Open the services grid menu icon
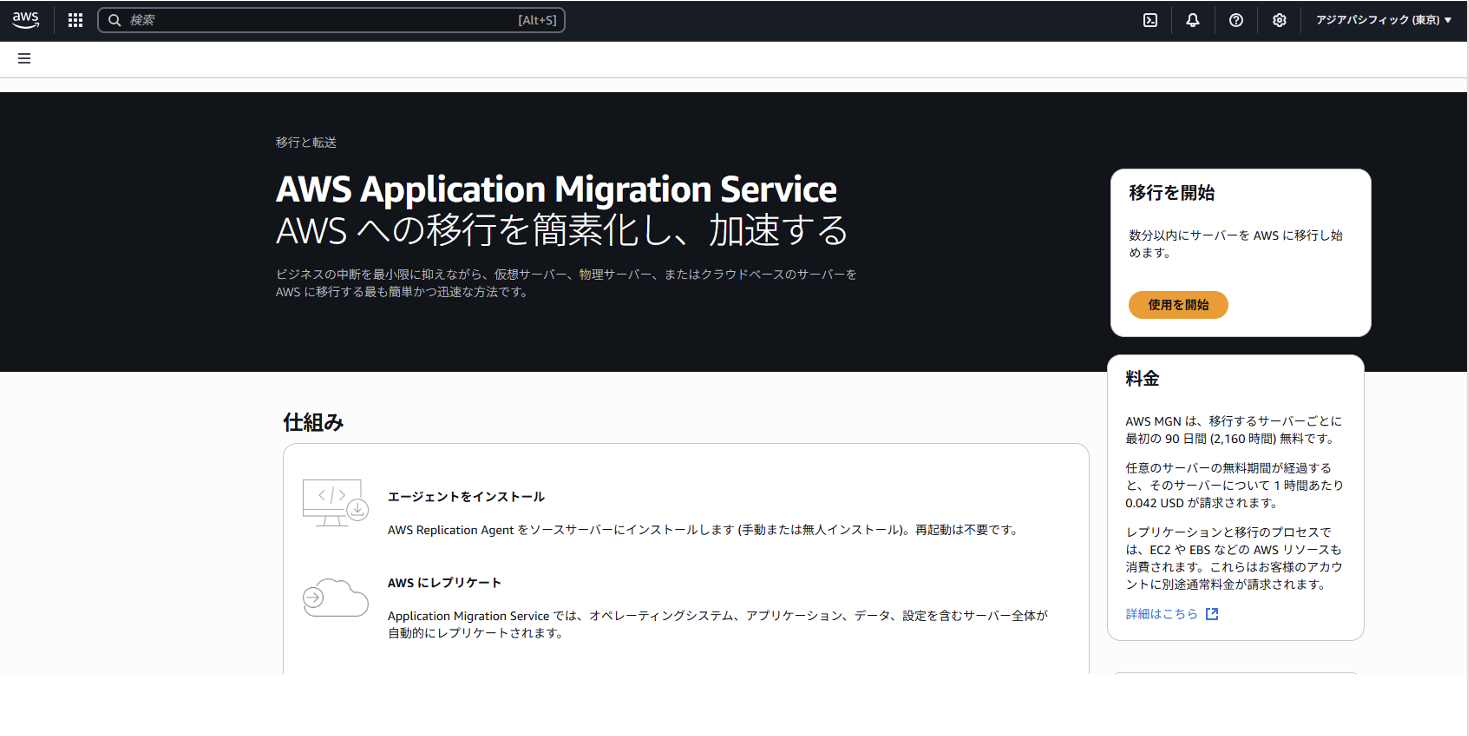 (75, 20)
